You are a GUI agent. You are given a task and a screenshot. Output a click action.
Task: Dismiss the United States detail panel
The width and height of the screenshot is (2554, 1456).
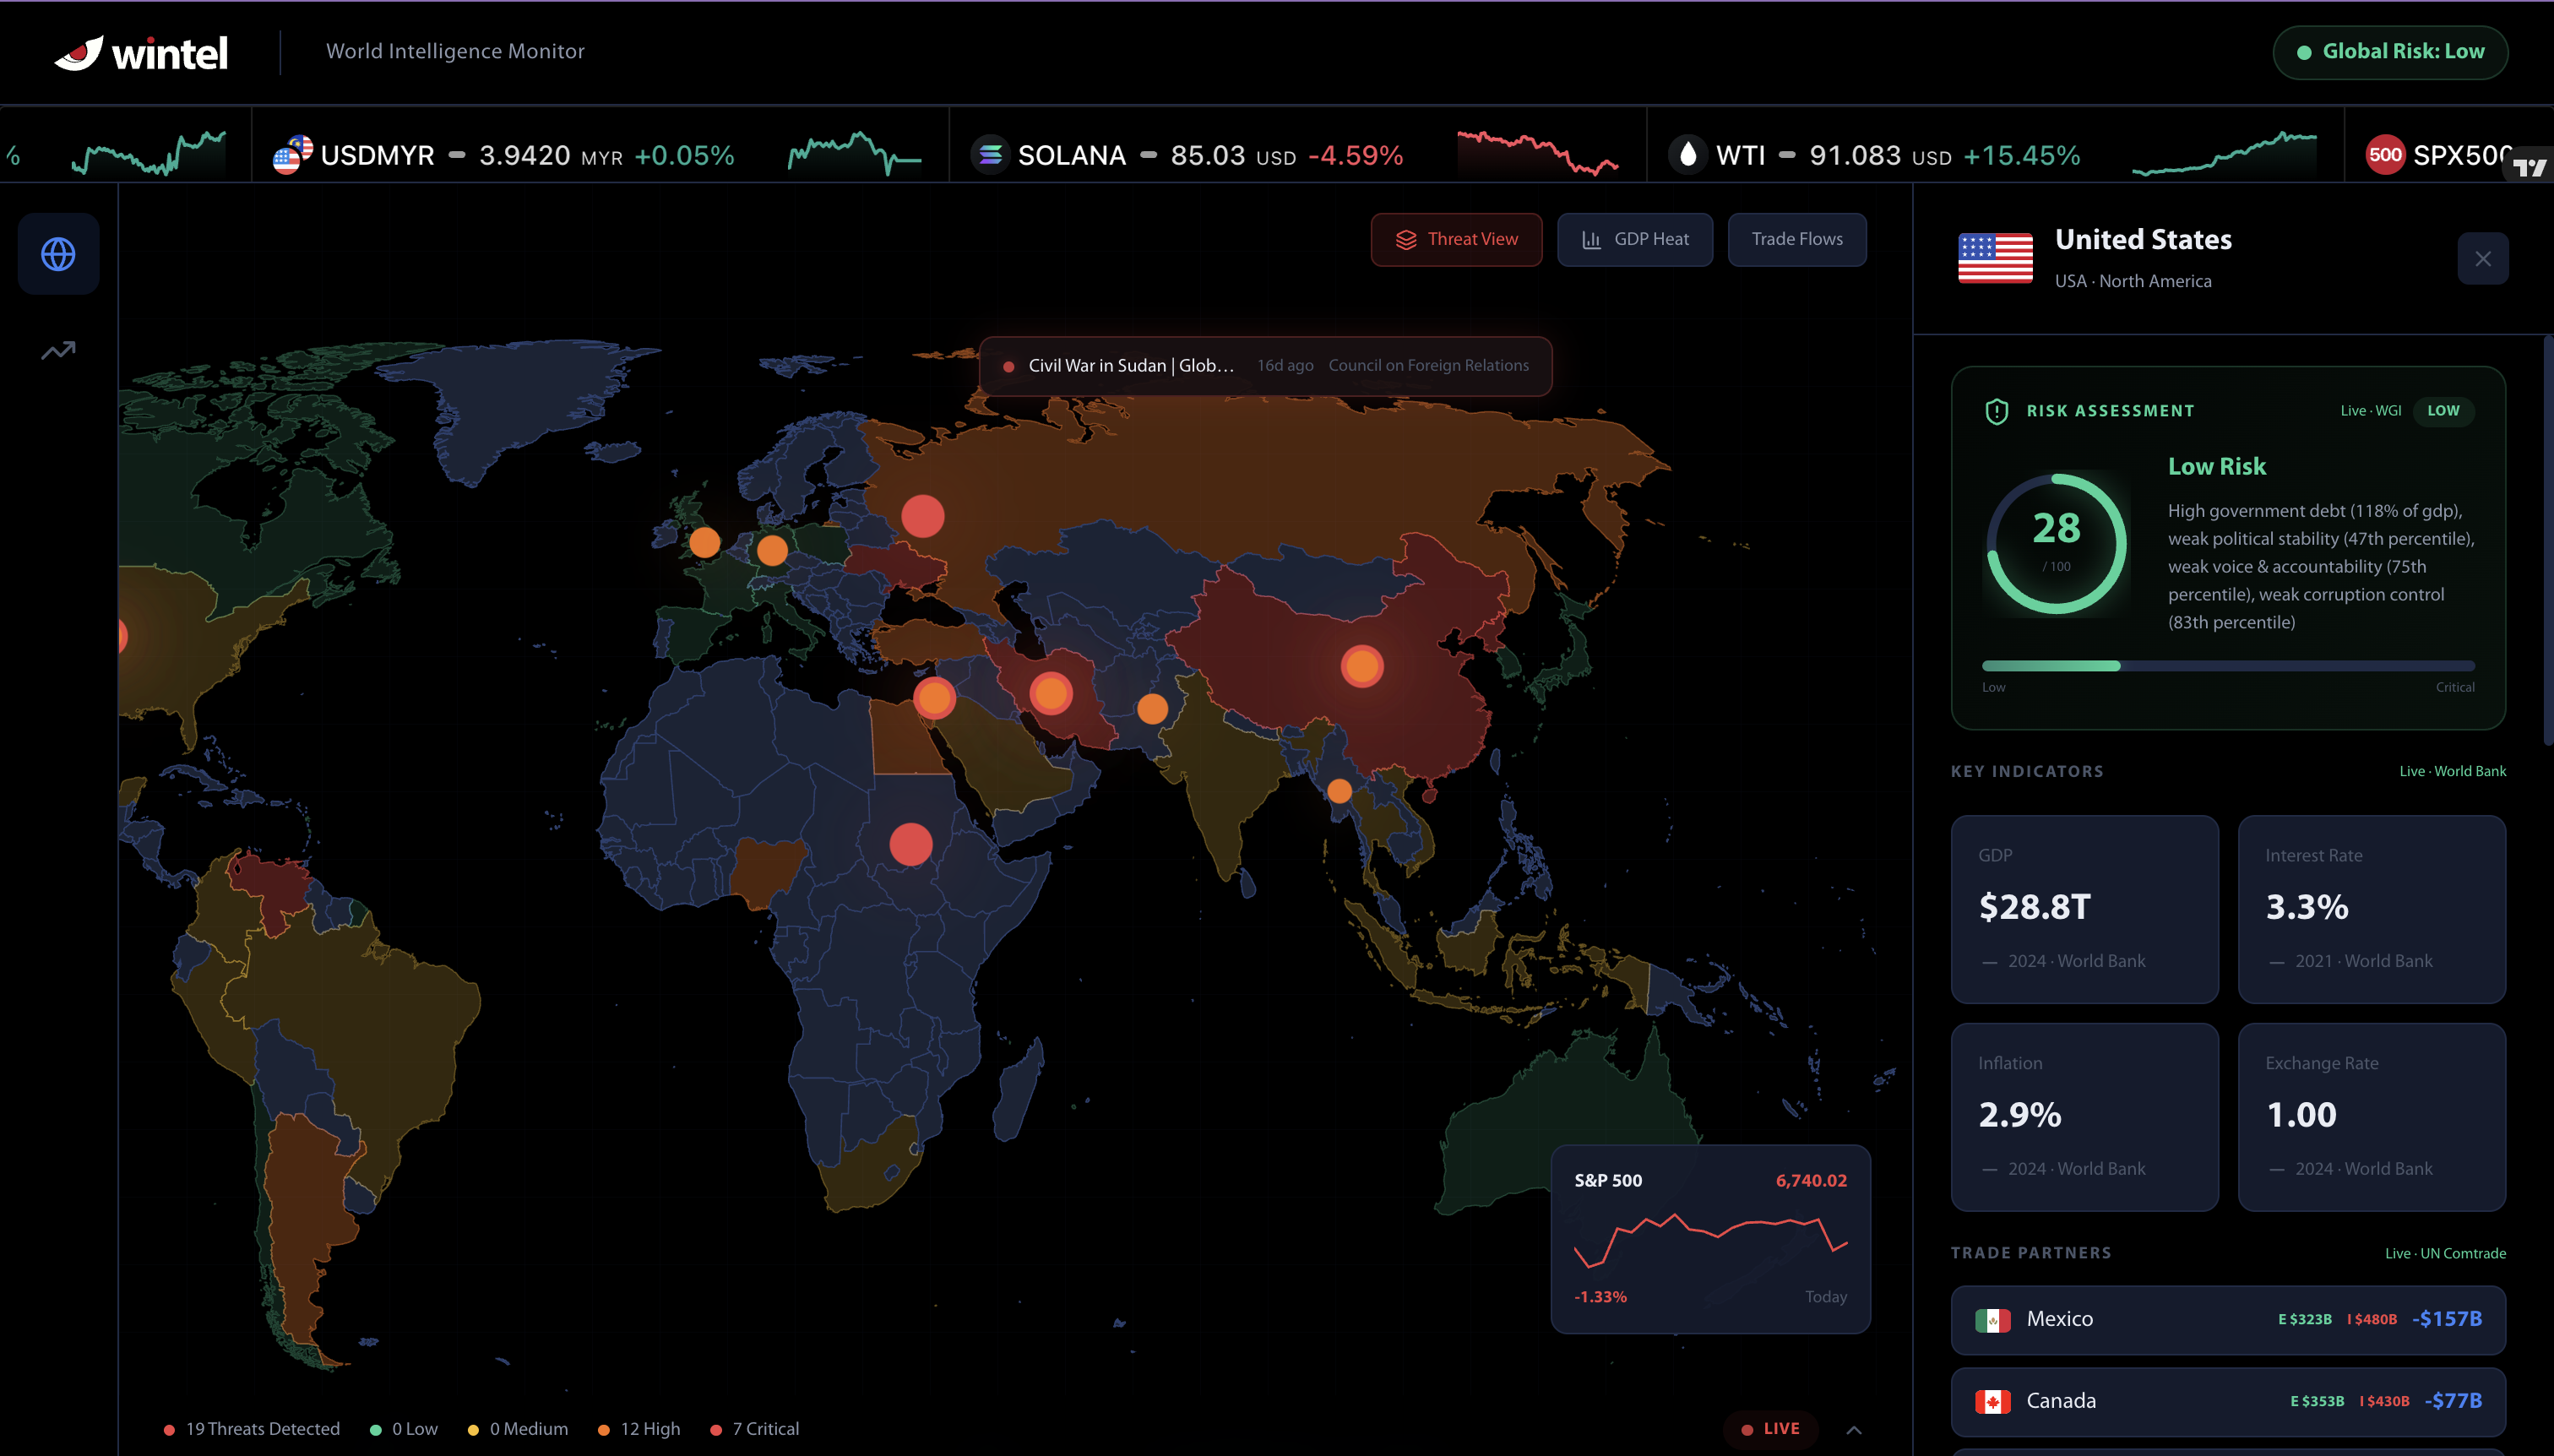tap(2483, 258)
